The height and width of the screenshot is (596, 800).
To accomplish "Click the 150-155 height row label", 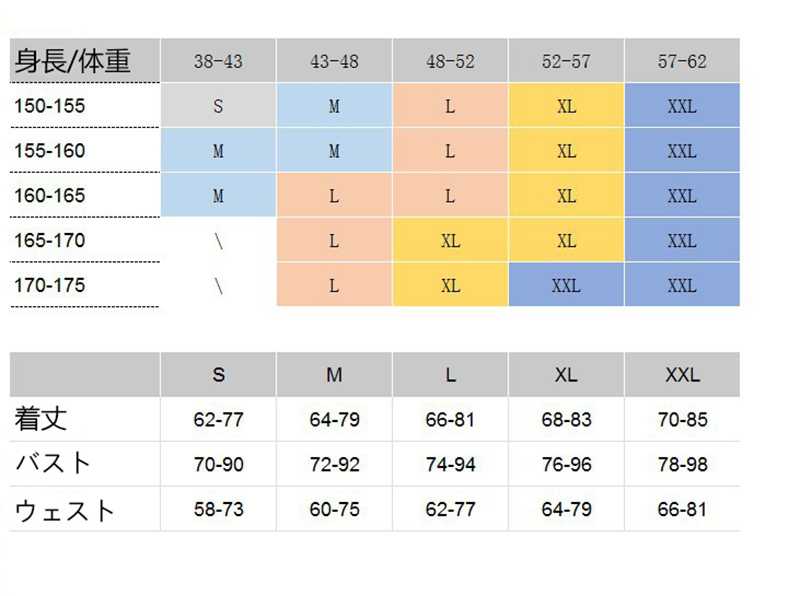I will pyautogui.click(x=50, y=106).
